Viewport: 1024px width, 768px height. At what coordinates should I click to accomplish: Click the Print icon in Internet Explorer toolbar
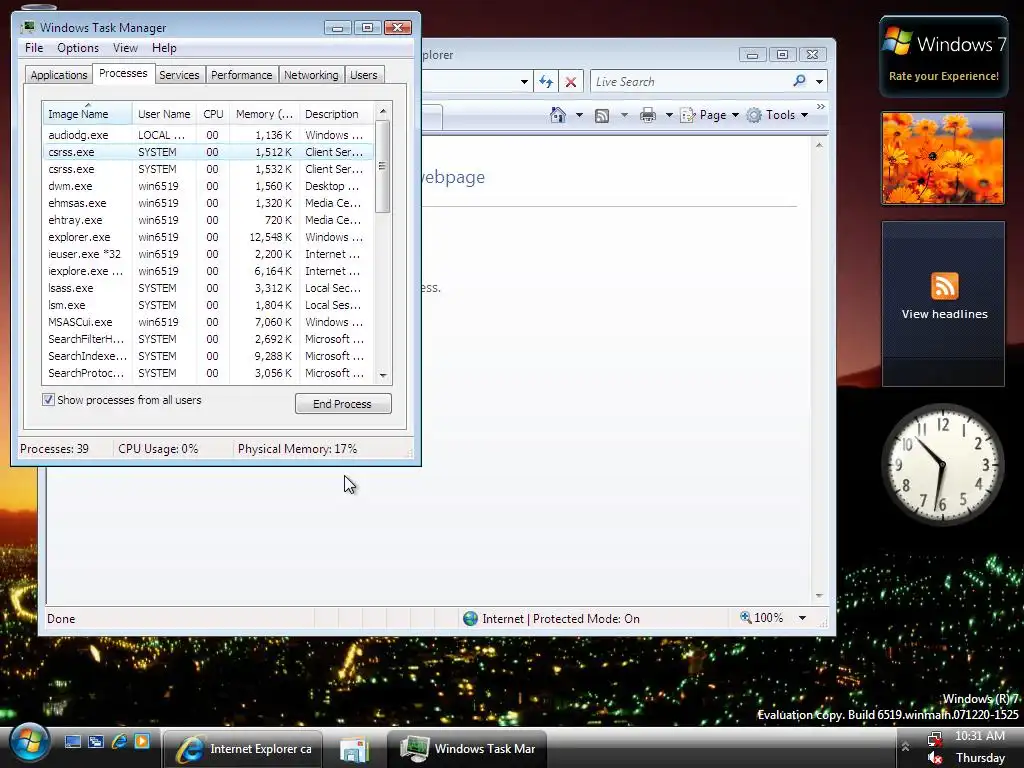pyautogui.click(x=648, y=116)
